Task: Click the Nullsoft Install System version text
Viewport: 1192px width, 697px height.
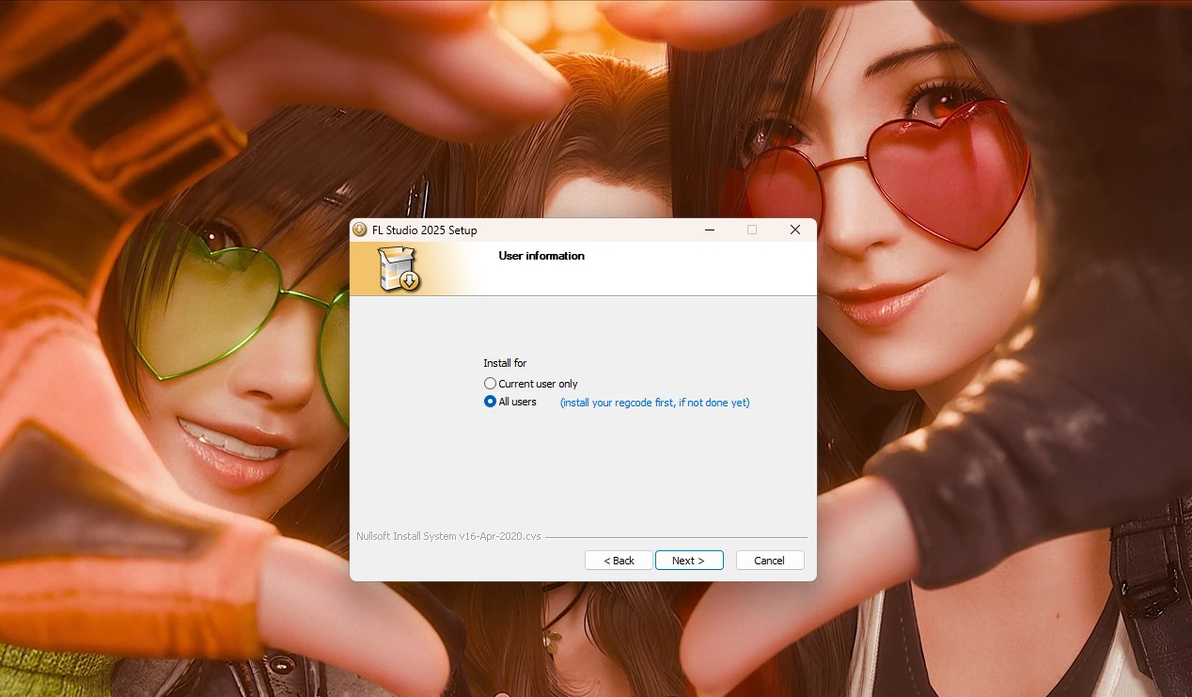Action: coord(449,536)
